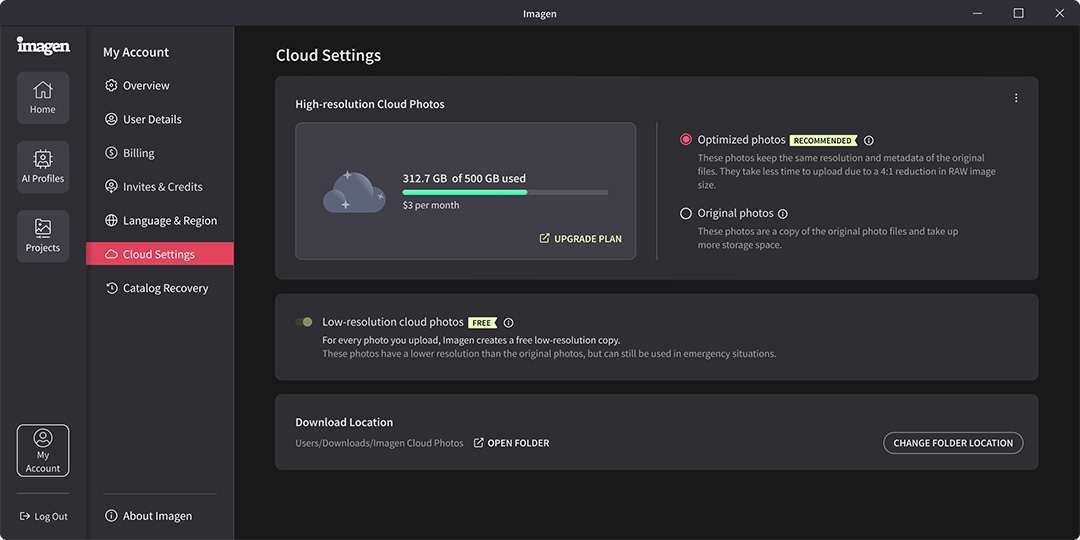Image resolution: width=1080 pixels, height=540 pixels.
Task: Maximize the Imagen window
Action: [x=1018, y=13]
